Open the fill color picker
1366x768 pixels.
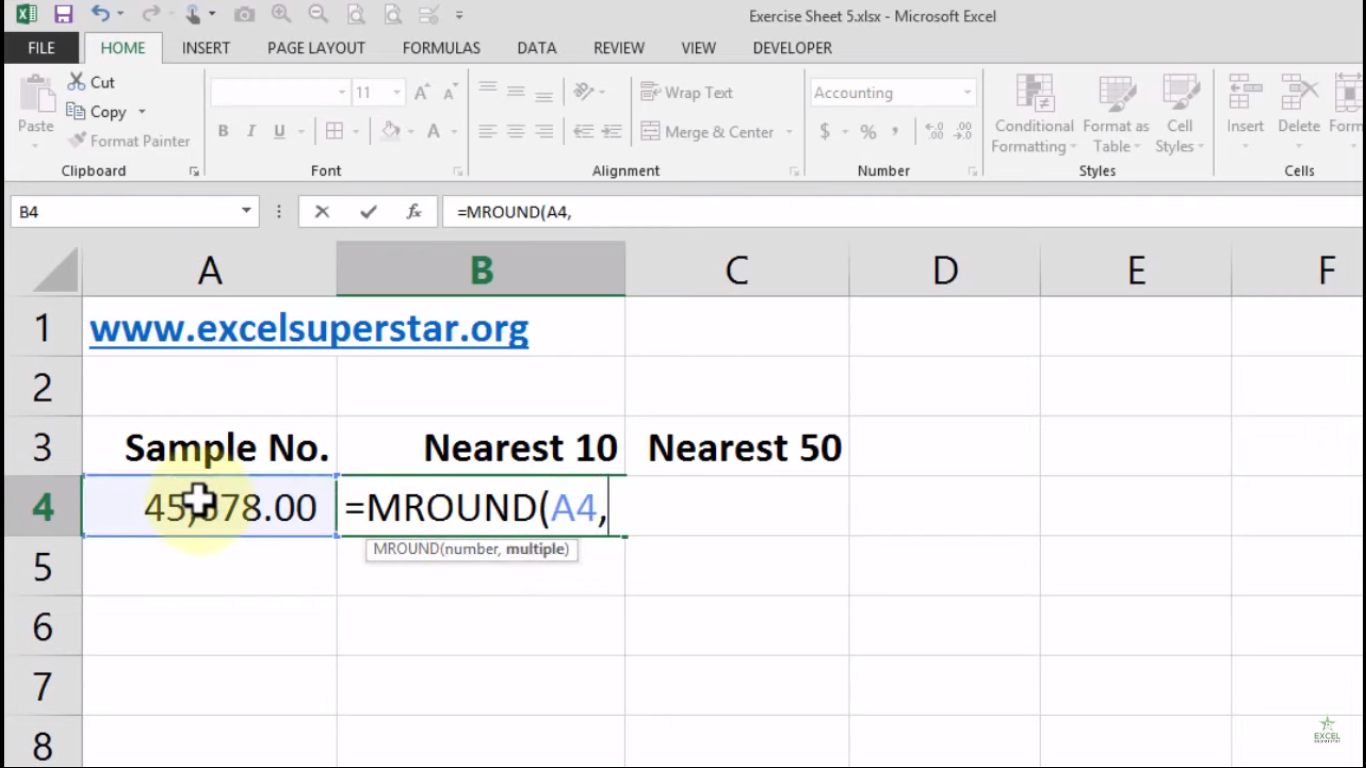click(390, 131)
